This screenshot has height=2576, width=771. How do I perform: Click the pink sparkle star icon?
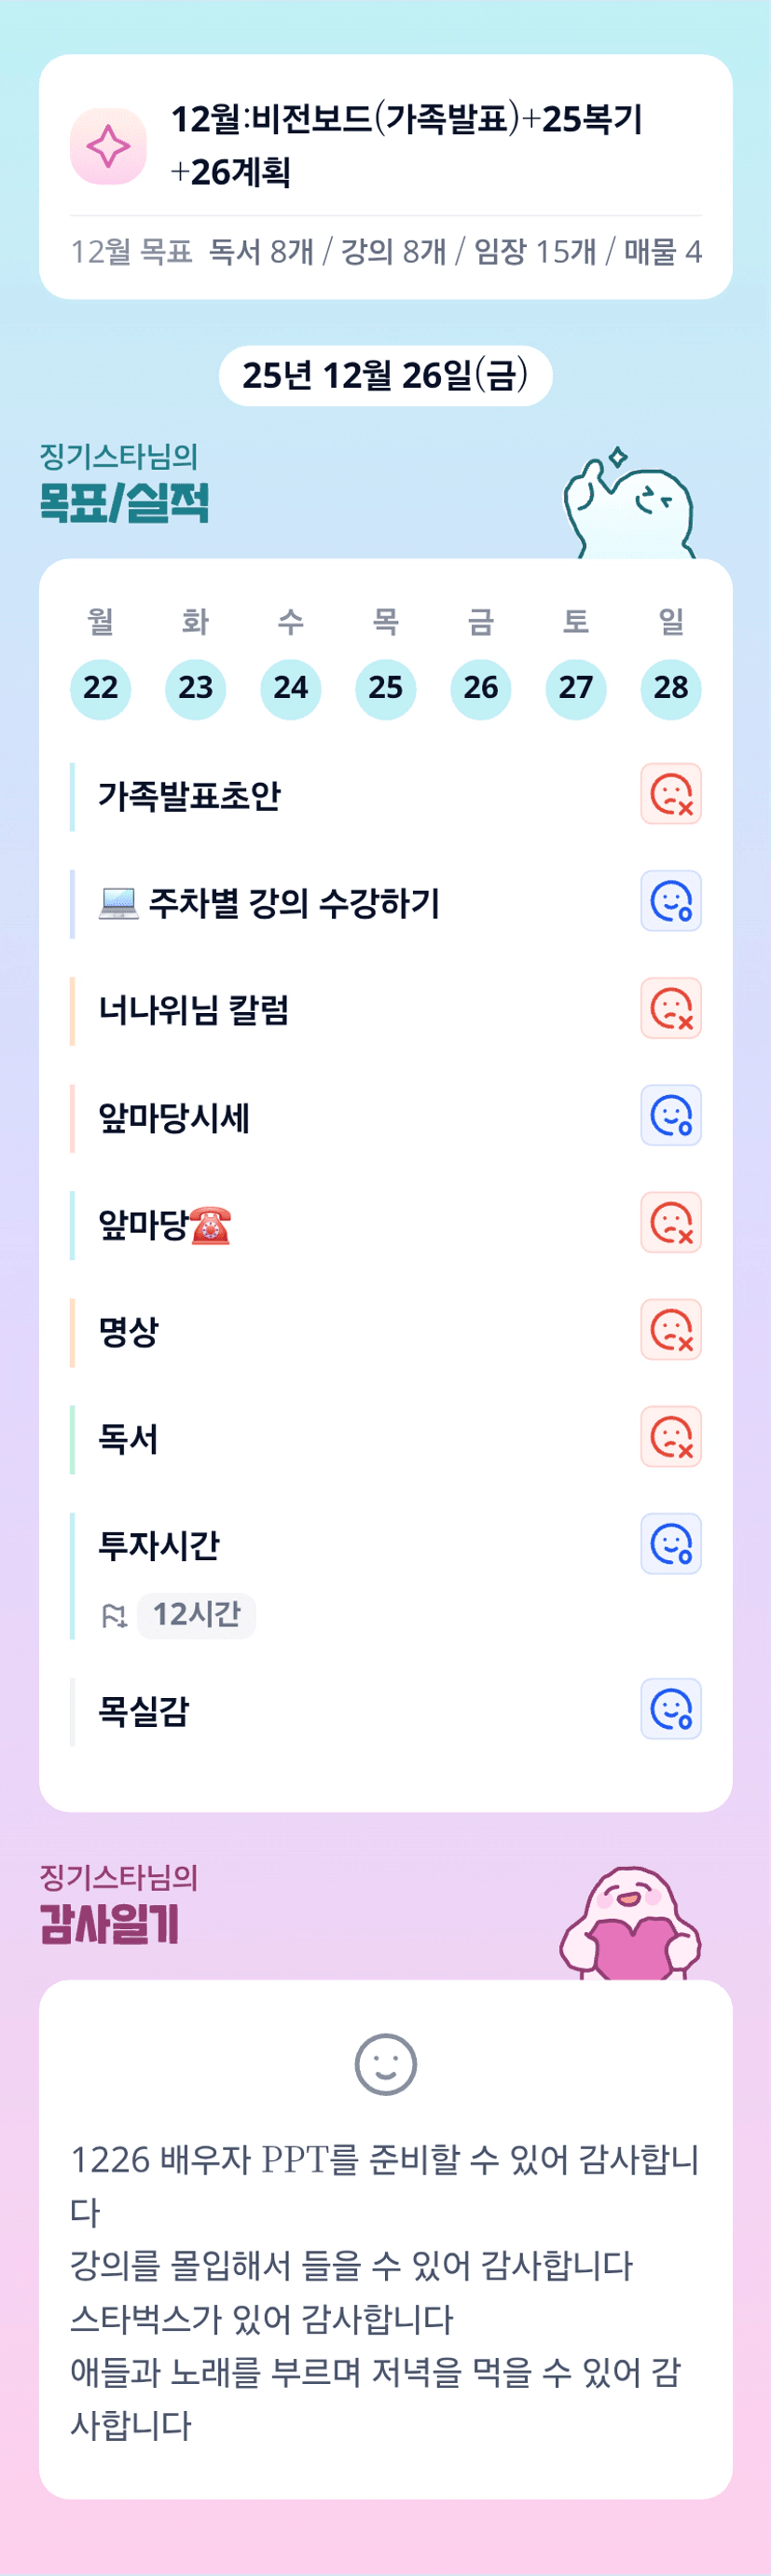click(108, 146)
